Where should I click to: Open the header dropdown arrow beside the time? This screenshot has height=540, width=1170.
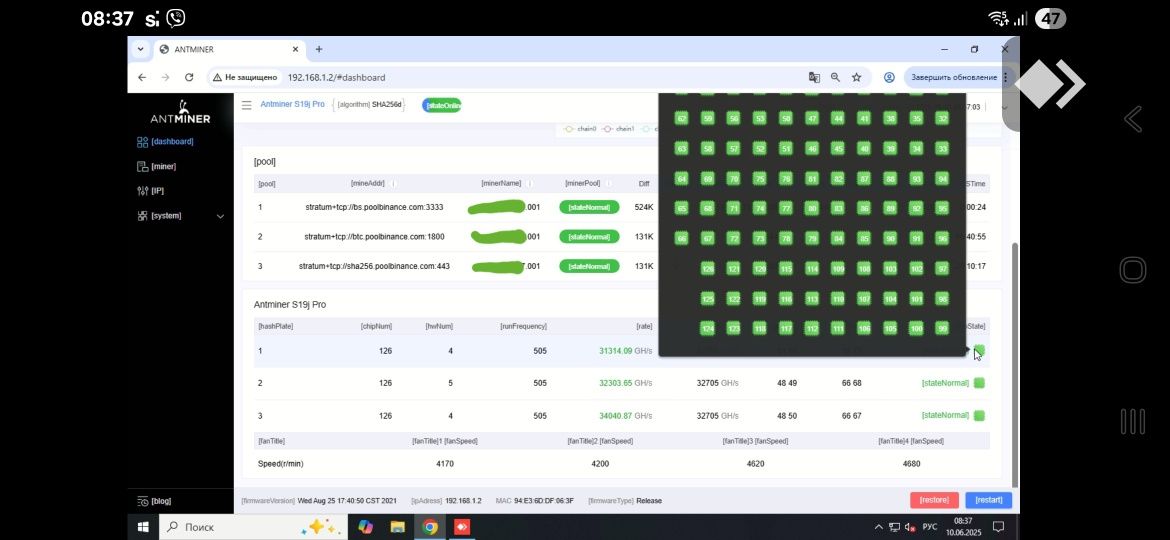pos(1004,107)
